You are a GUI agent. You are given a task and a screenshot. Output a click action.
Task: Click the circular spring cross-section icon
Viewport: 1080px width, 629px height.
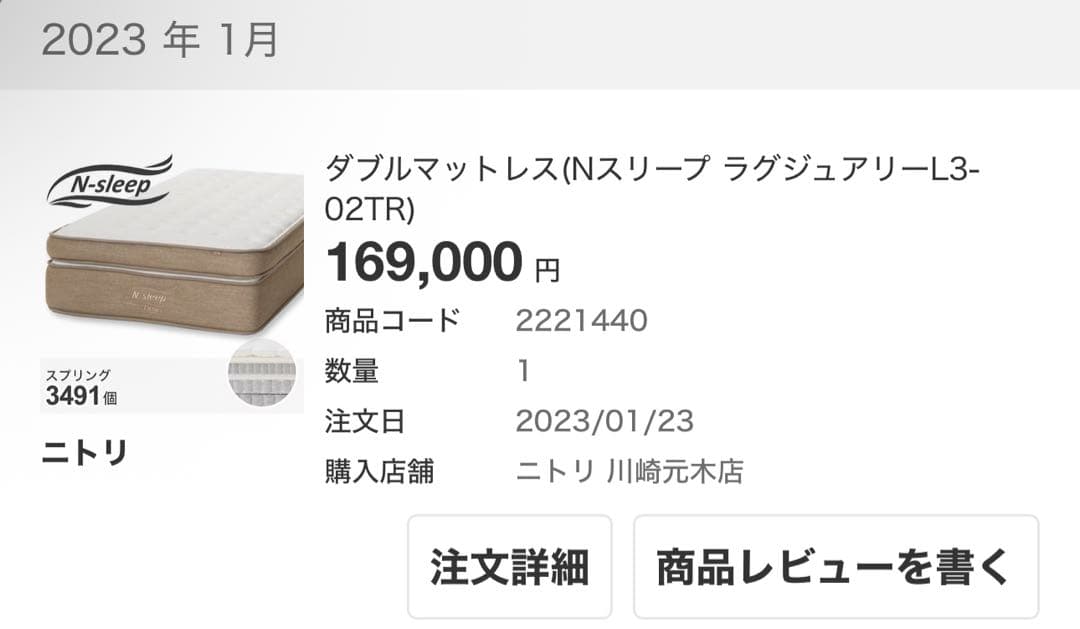[262, 373]
